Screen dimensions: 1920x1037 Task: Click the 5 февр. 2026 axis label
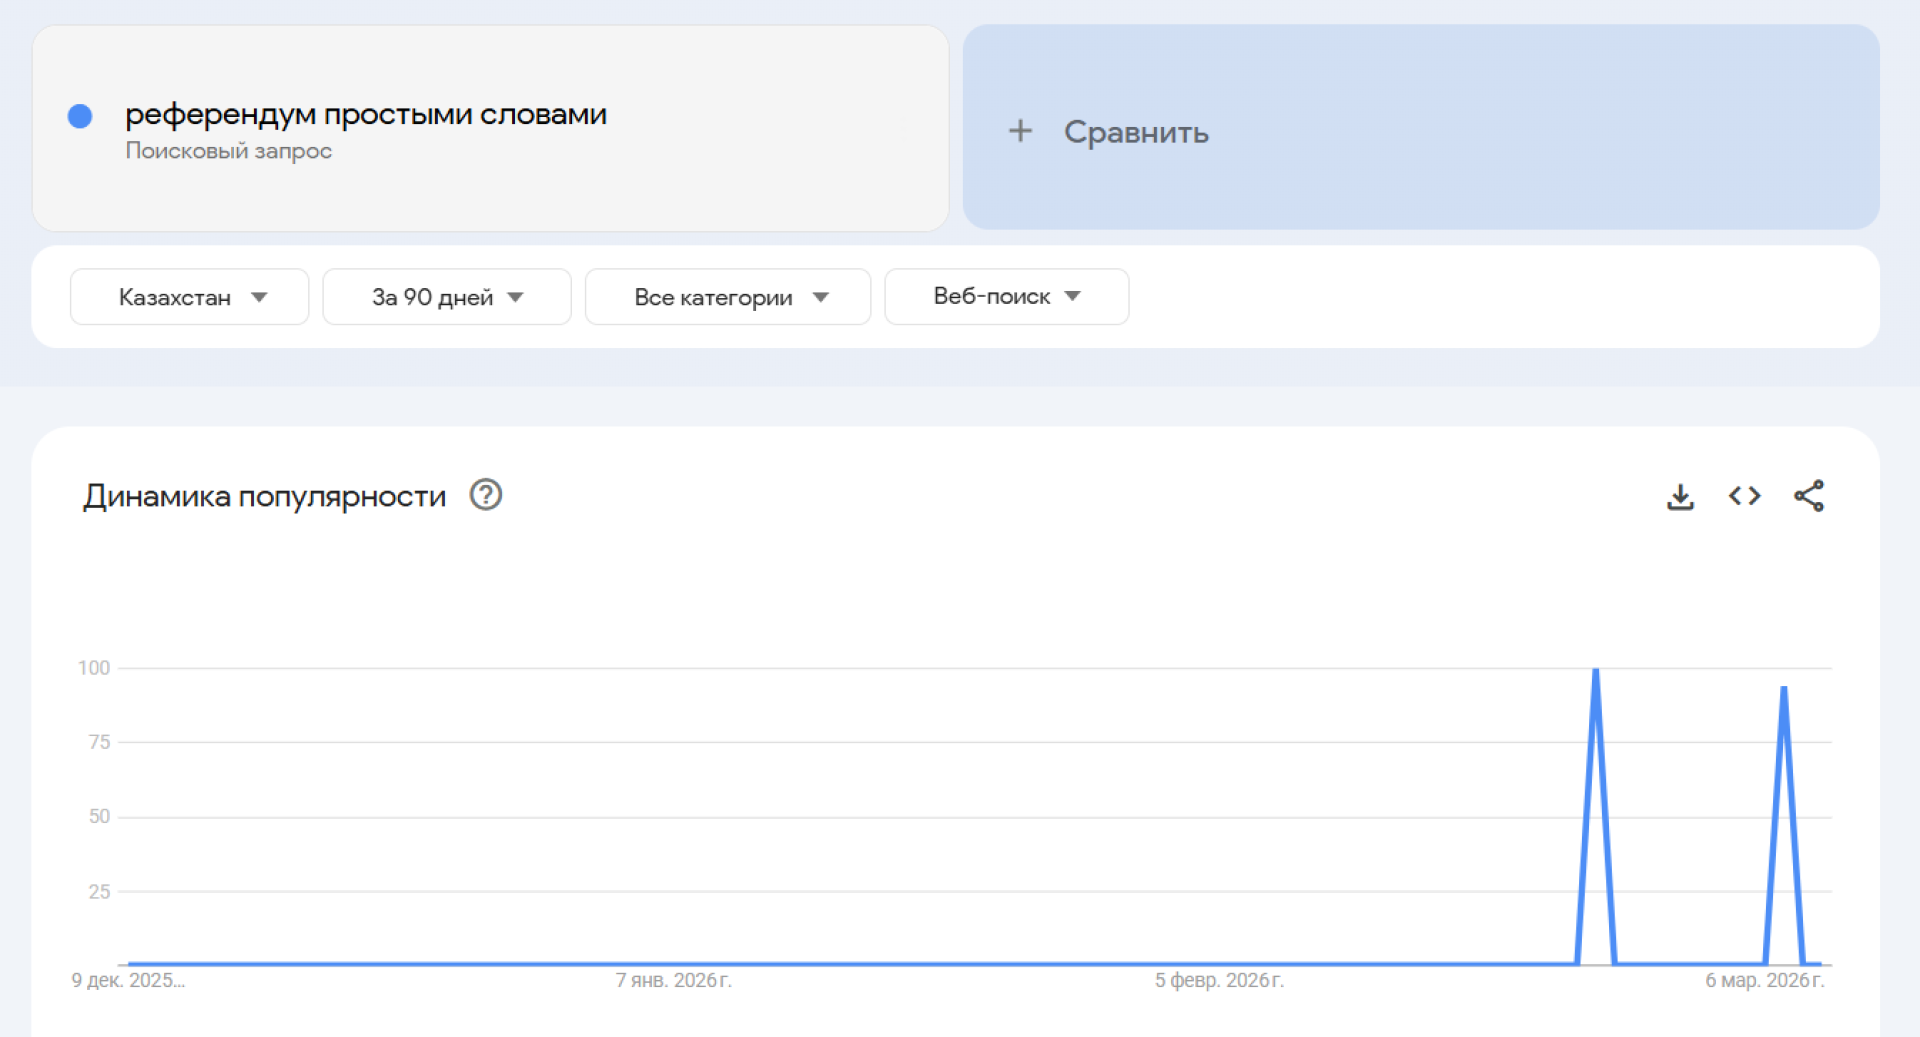[1218, 980]
